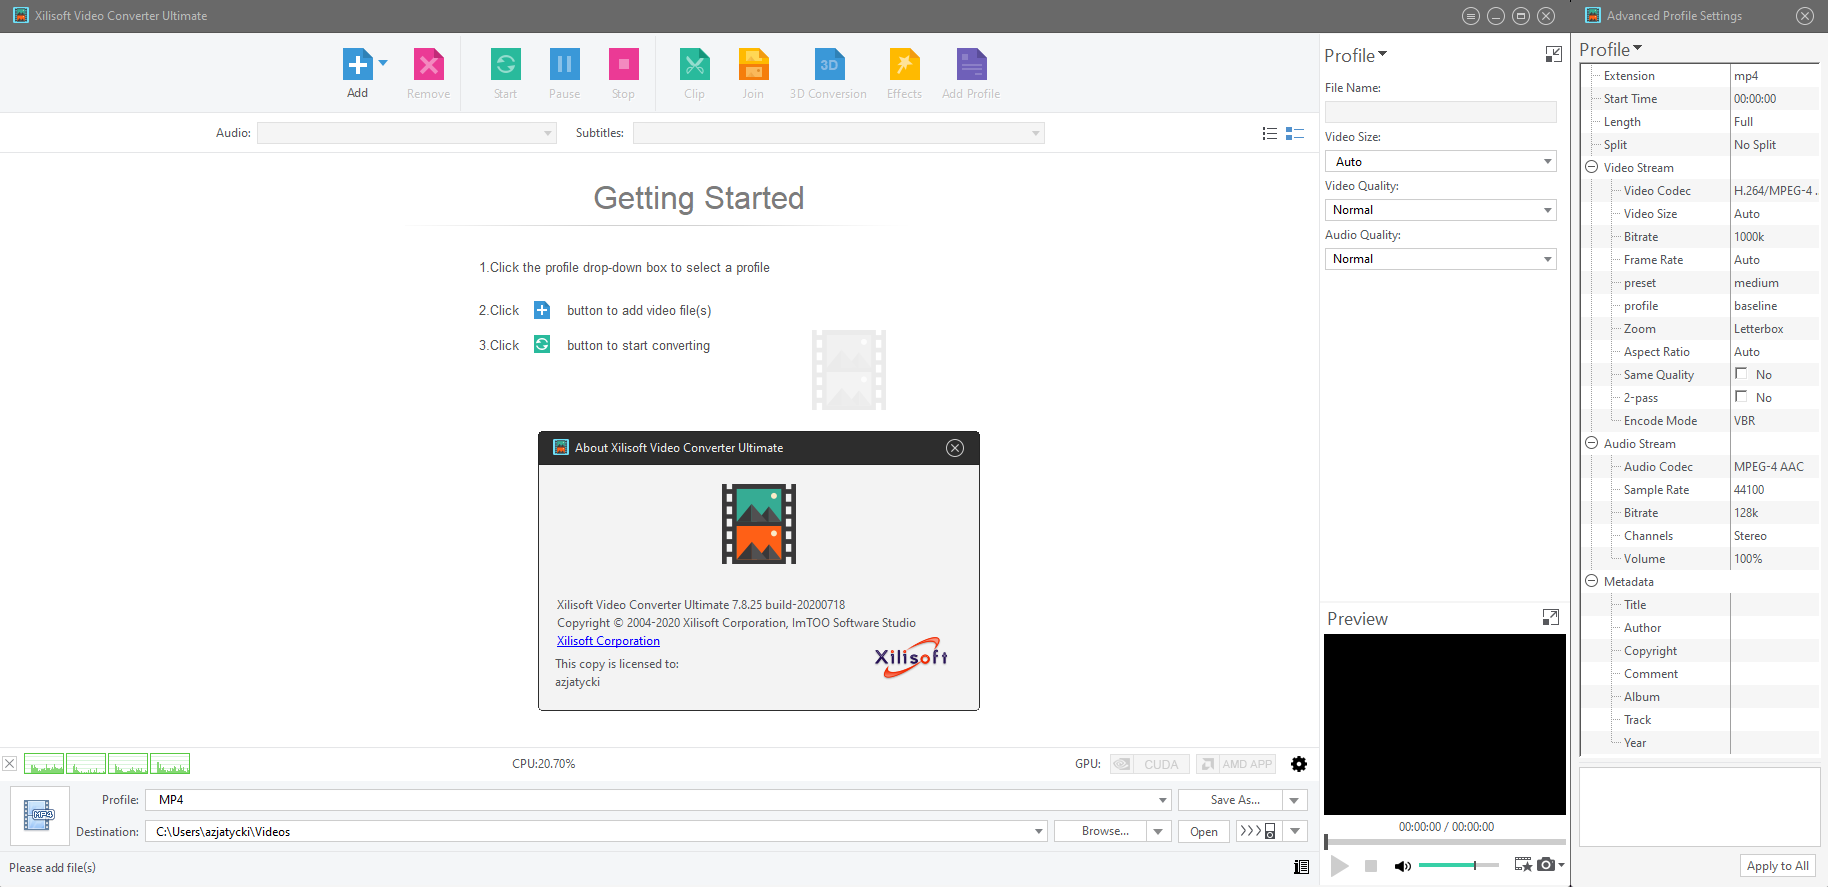Stop the preview playback

coord(1371,866)
